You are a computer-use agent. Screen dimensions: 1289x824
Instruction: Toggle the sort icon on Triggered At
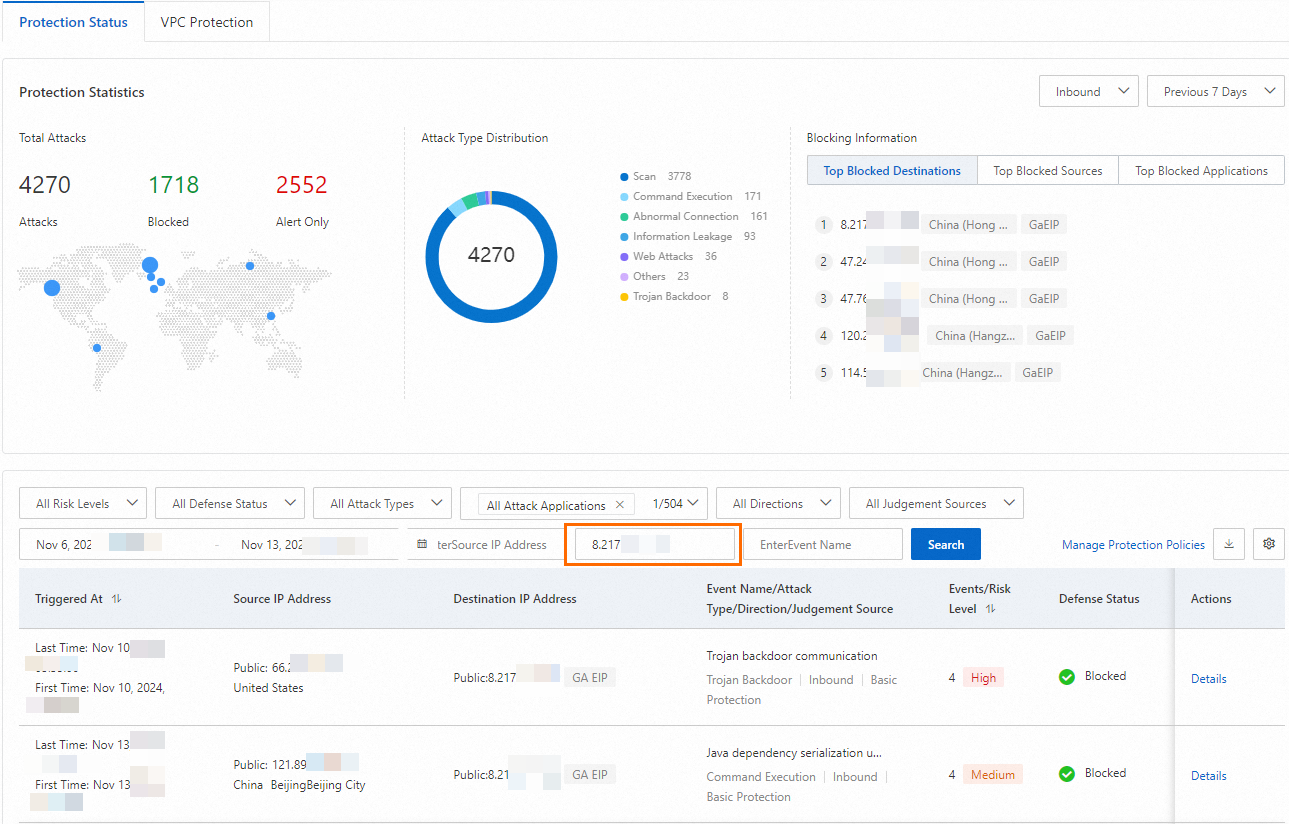coord(117,599)
